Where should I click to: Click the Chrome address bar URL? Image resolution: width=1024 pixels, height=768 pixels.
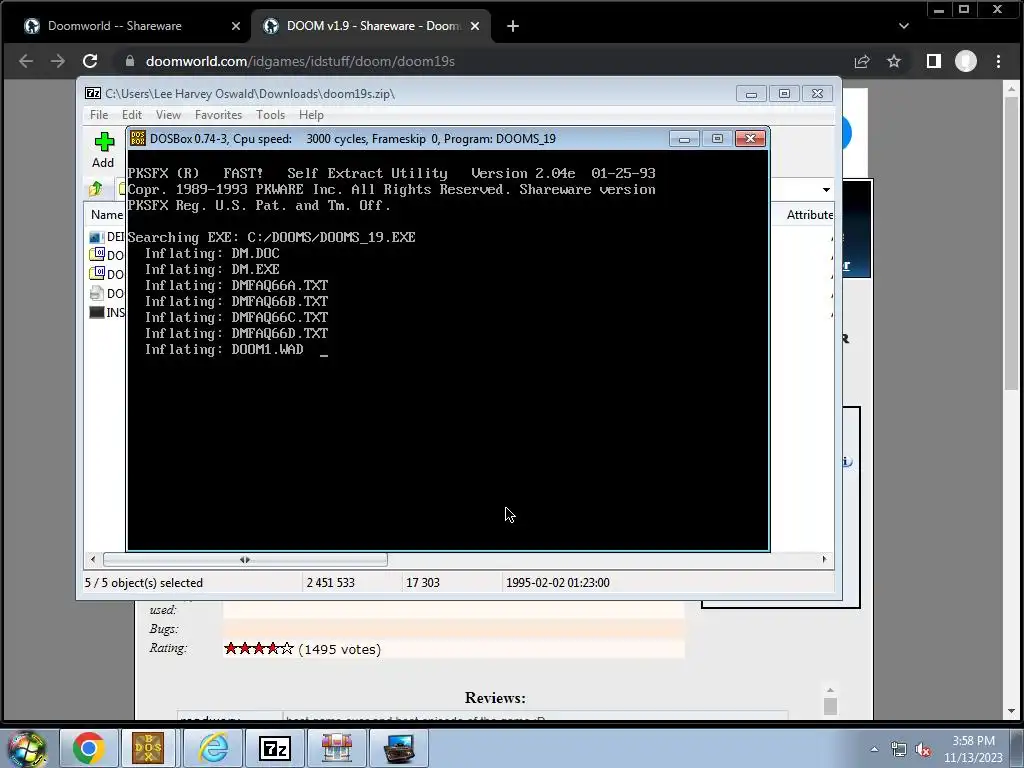tap(300, 61)
